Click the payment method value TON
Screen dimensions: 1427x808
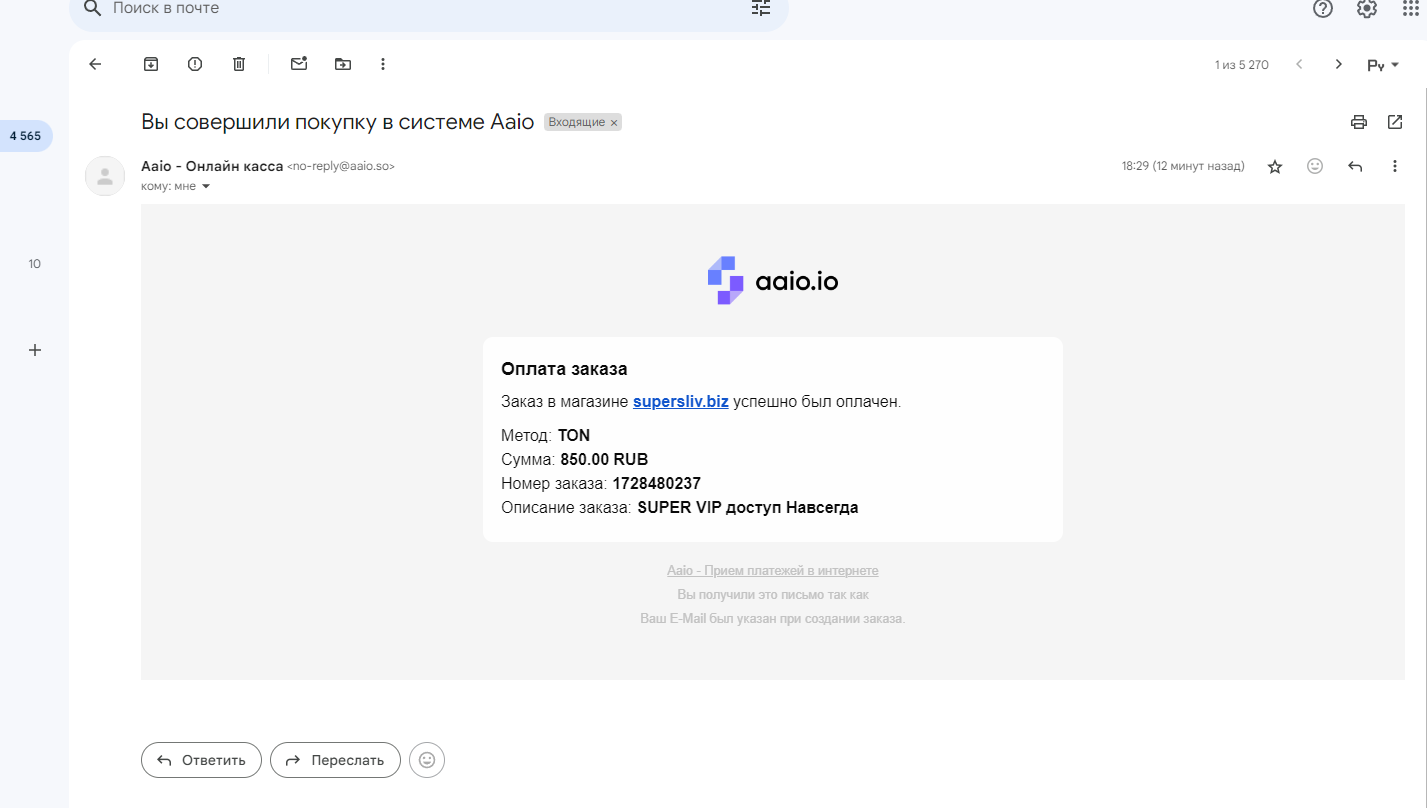[574, 436]
